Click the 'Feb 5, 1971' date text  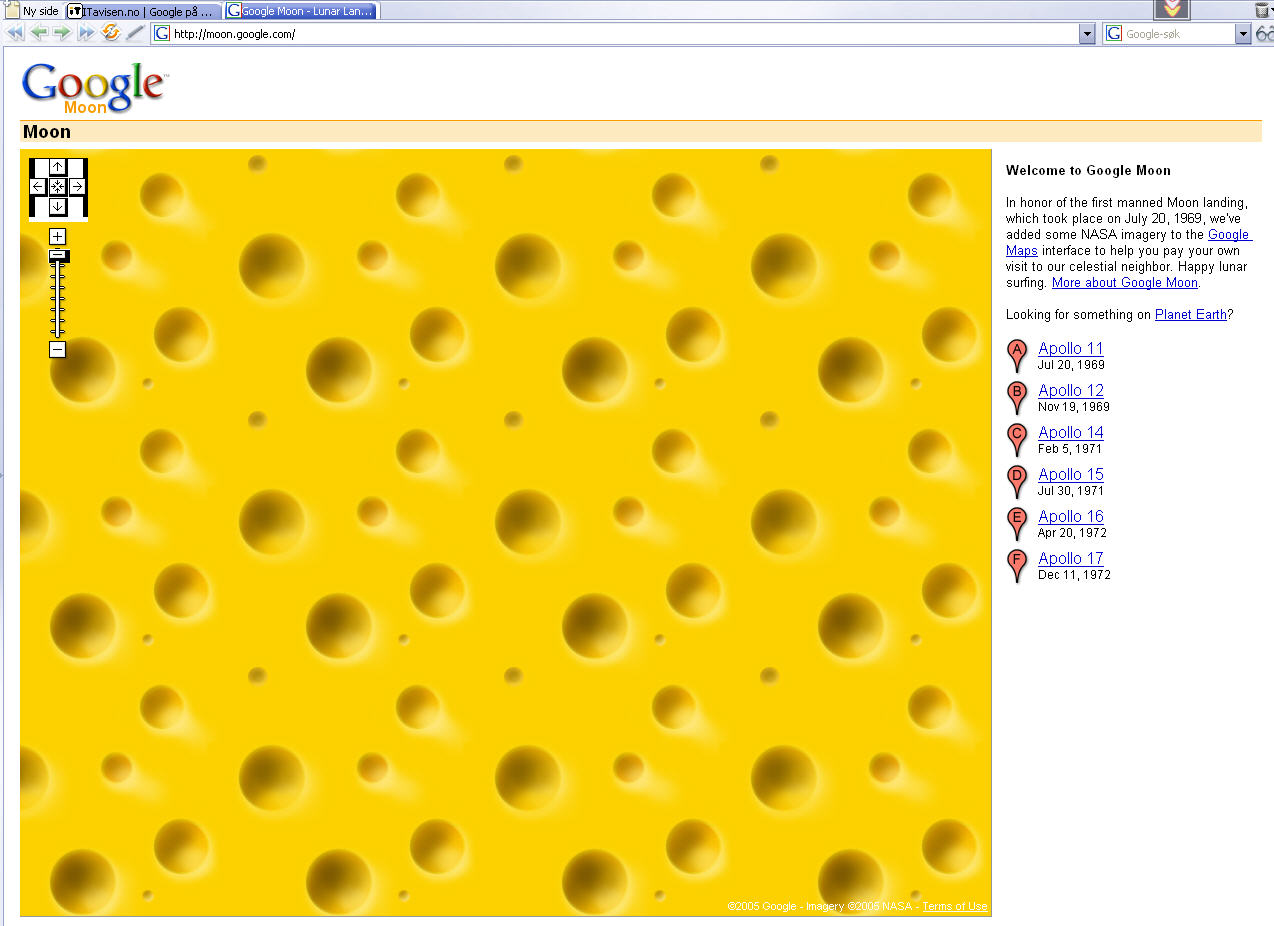point(1070,449)
